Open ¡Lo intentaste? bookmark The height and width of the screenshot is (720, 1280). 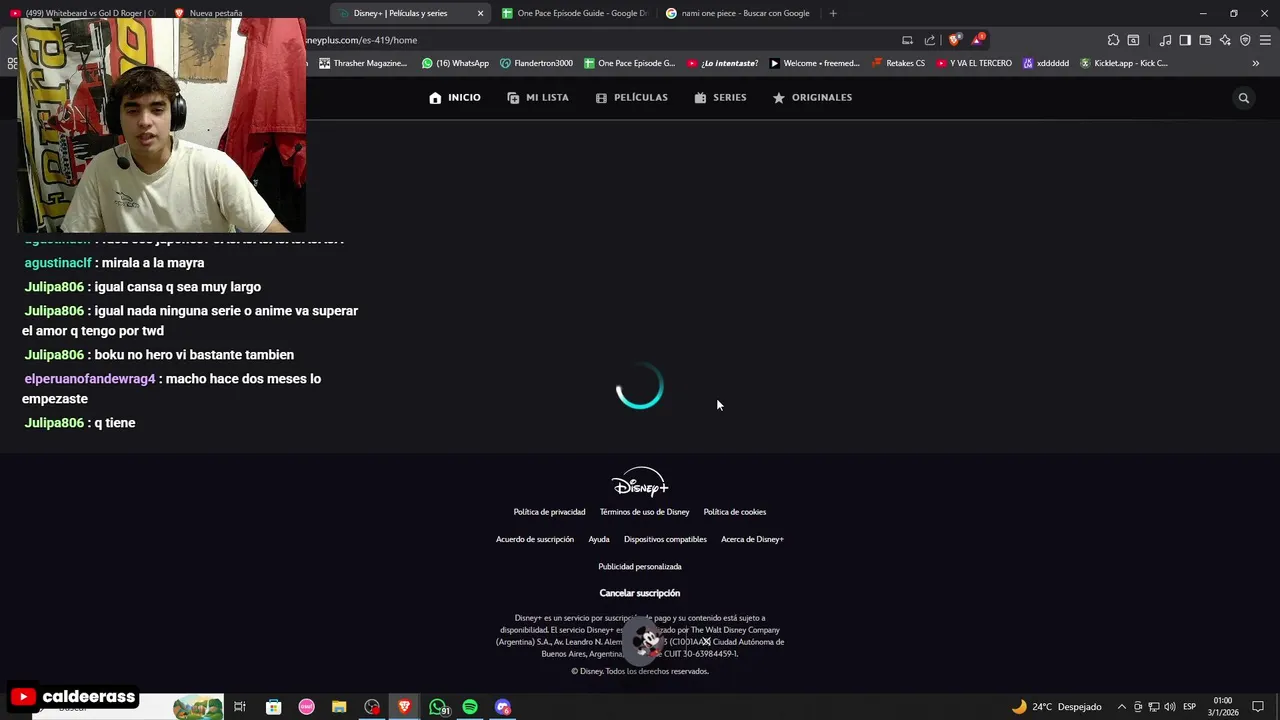(722, 63)
